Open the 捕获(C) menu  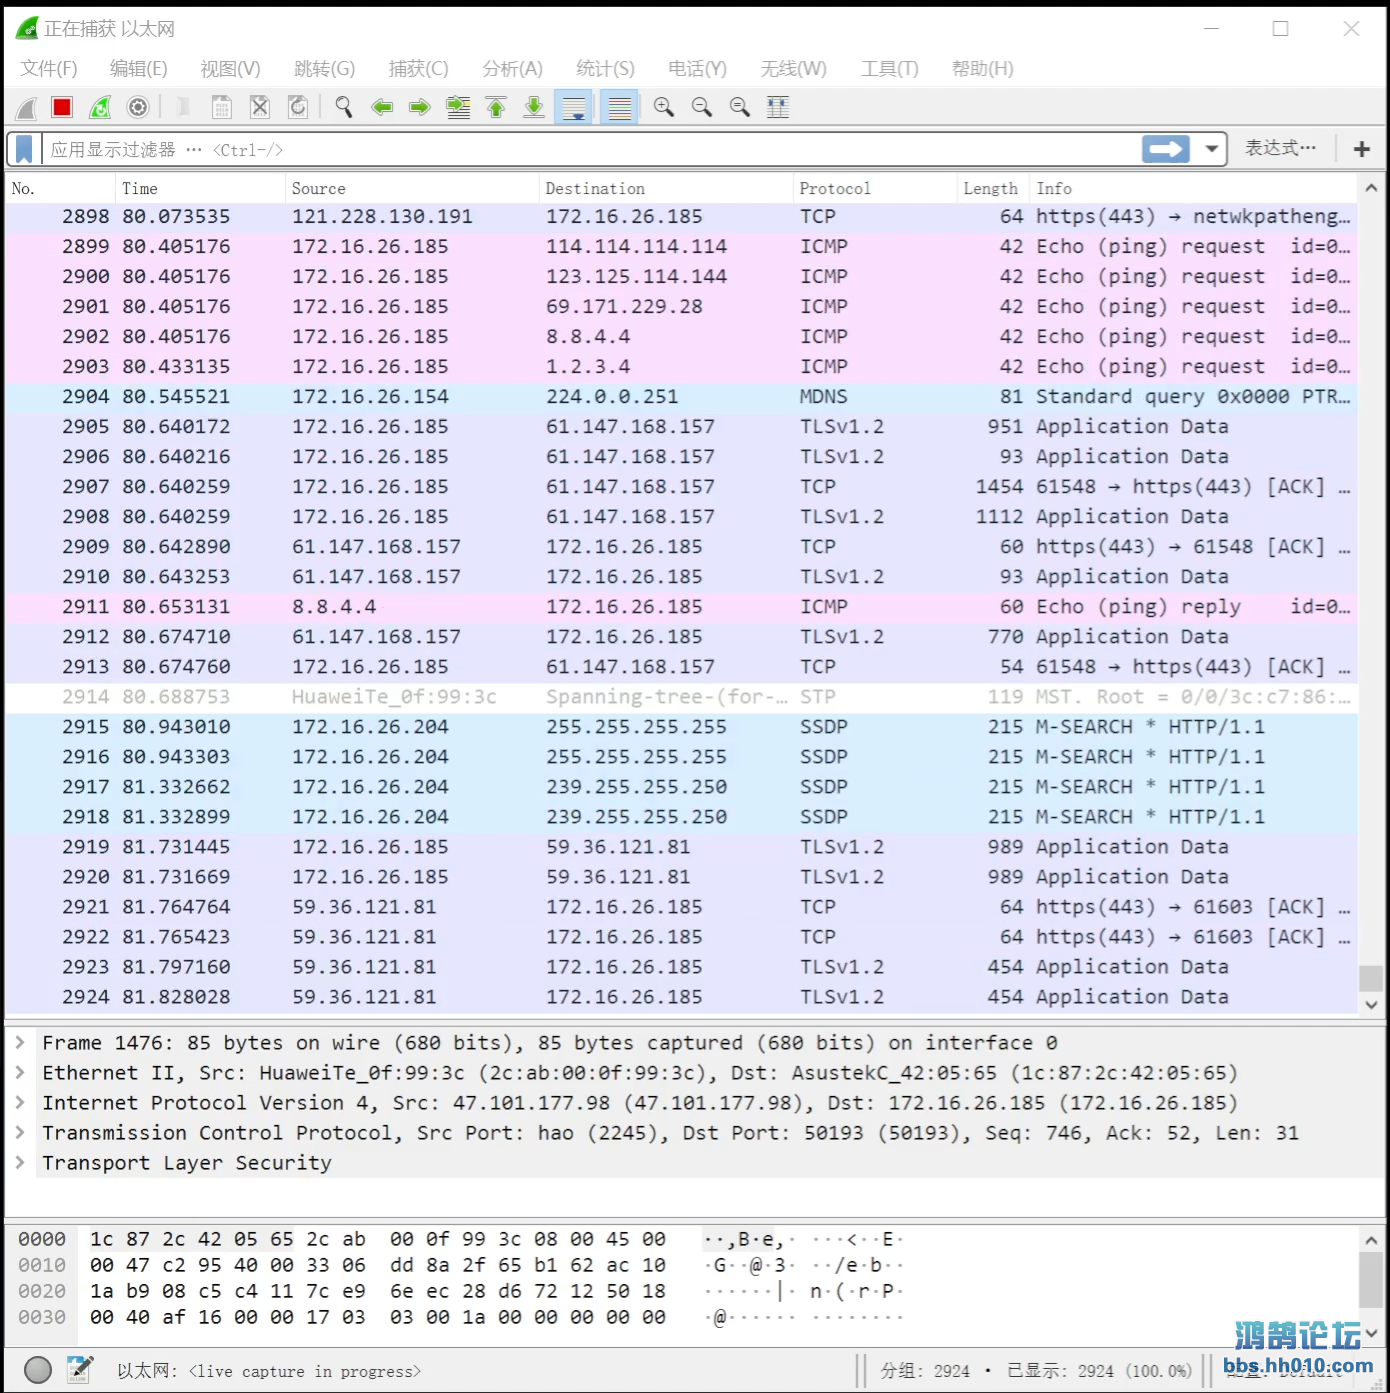[418, 68]
